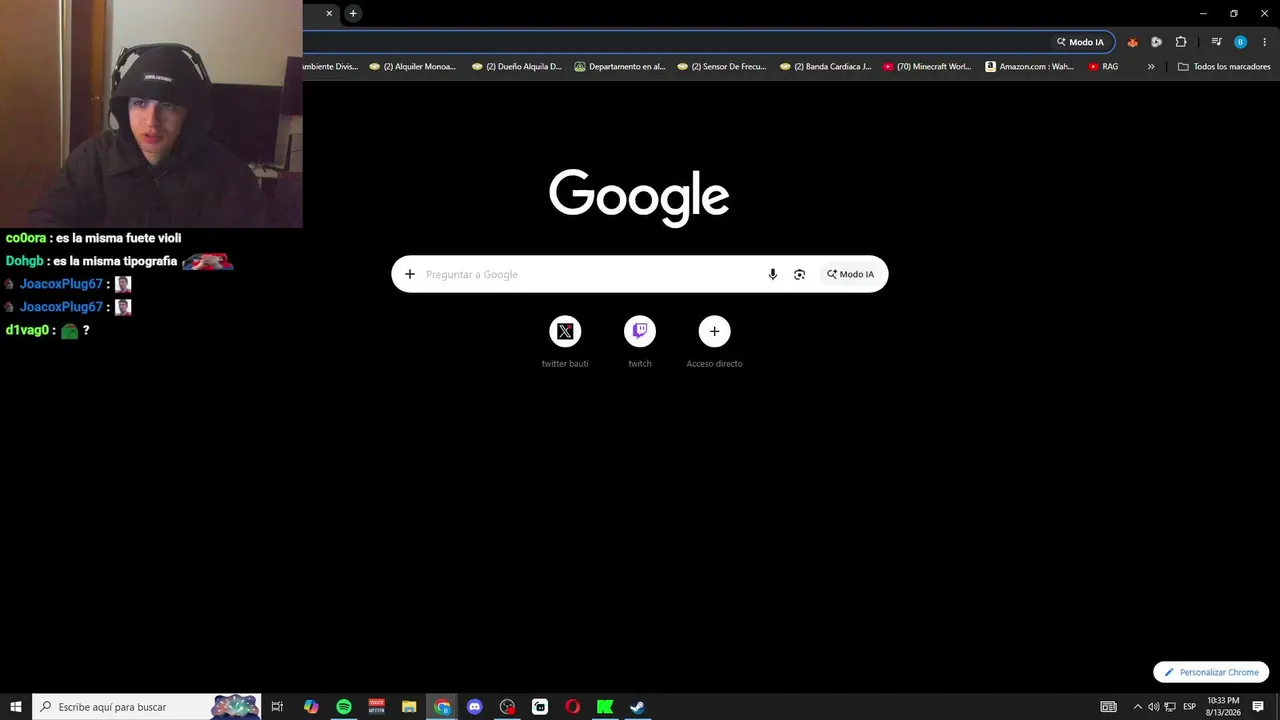
Task: Click the Google logo
Action: (x=639, y=197)
